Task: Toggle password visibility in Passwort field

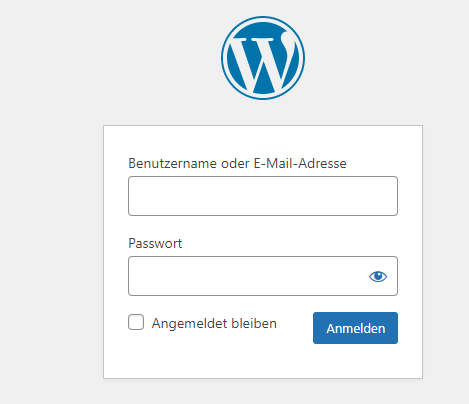Action: coord(378,276)
